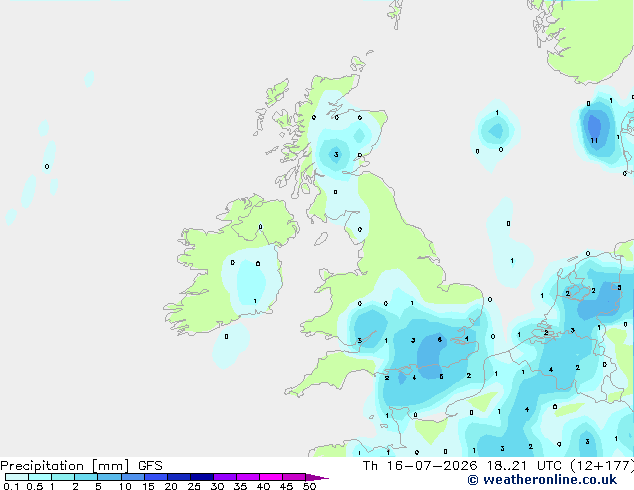Click the '35' legend scale label
Viewport: 634px width, 490px height.
(x=240, y=486)
